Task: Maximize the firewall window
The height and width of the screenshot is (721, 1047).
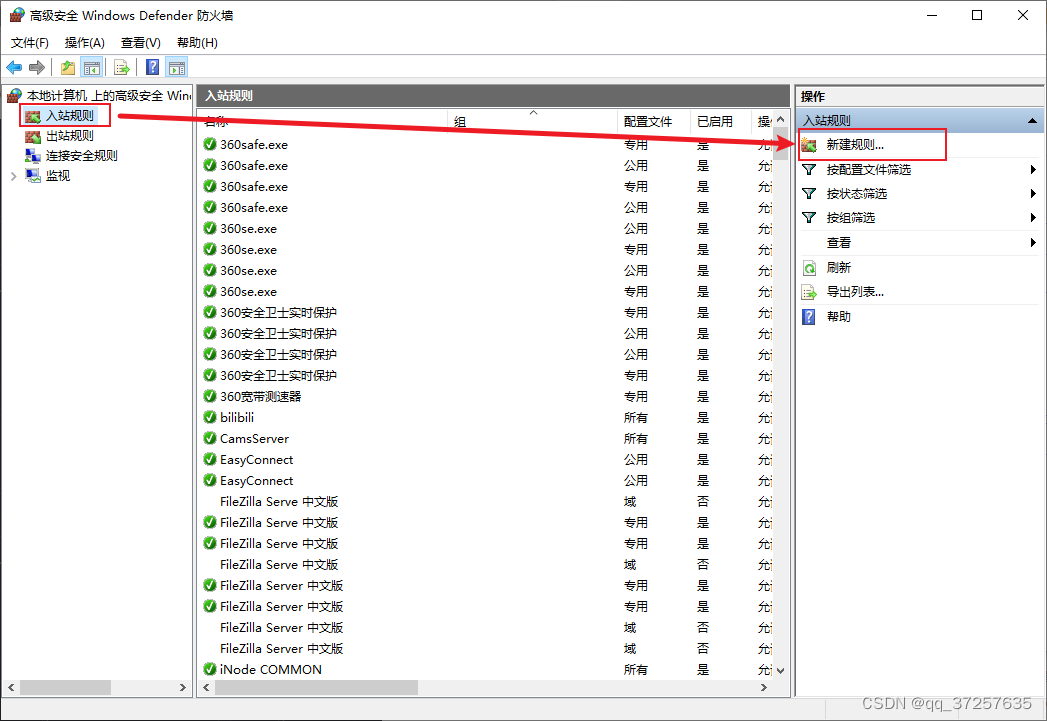Action: [x=977, y=15]
